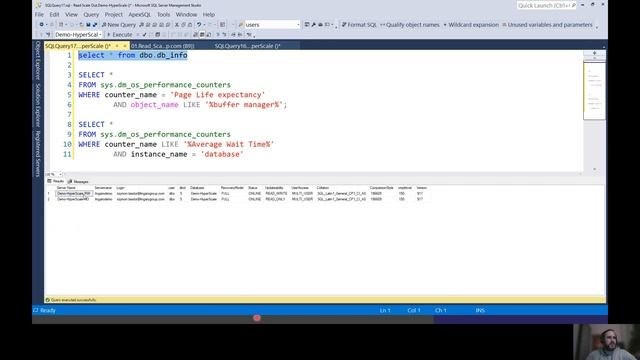This screenshot has height=360, width=640.
Task: Click the Parse checkmark icon
Action: [x=144, y=35]
